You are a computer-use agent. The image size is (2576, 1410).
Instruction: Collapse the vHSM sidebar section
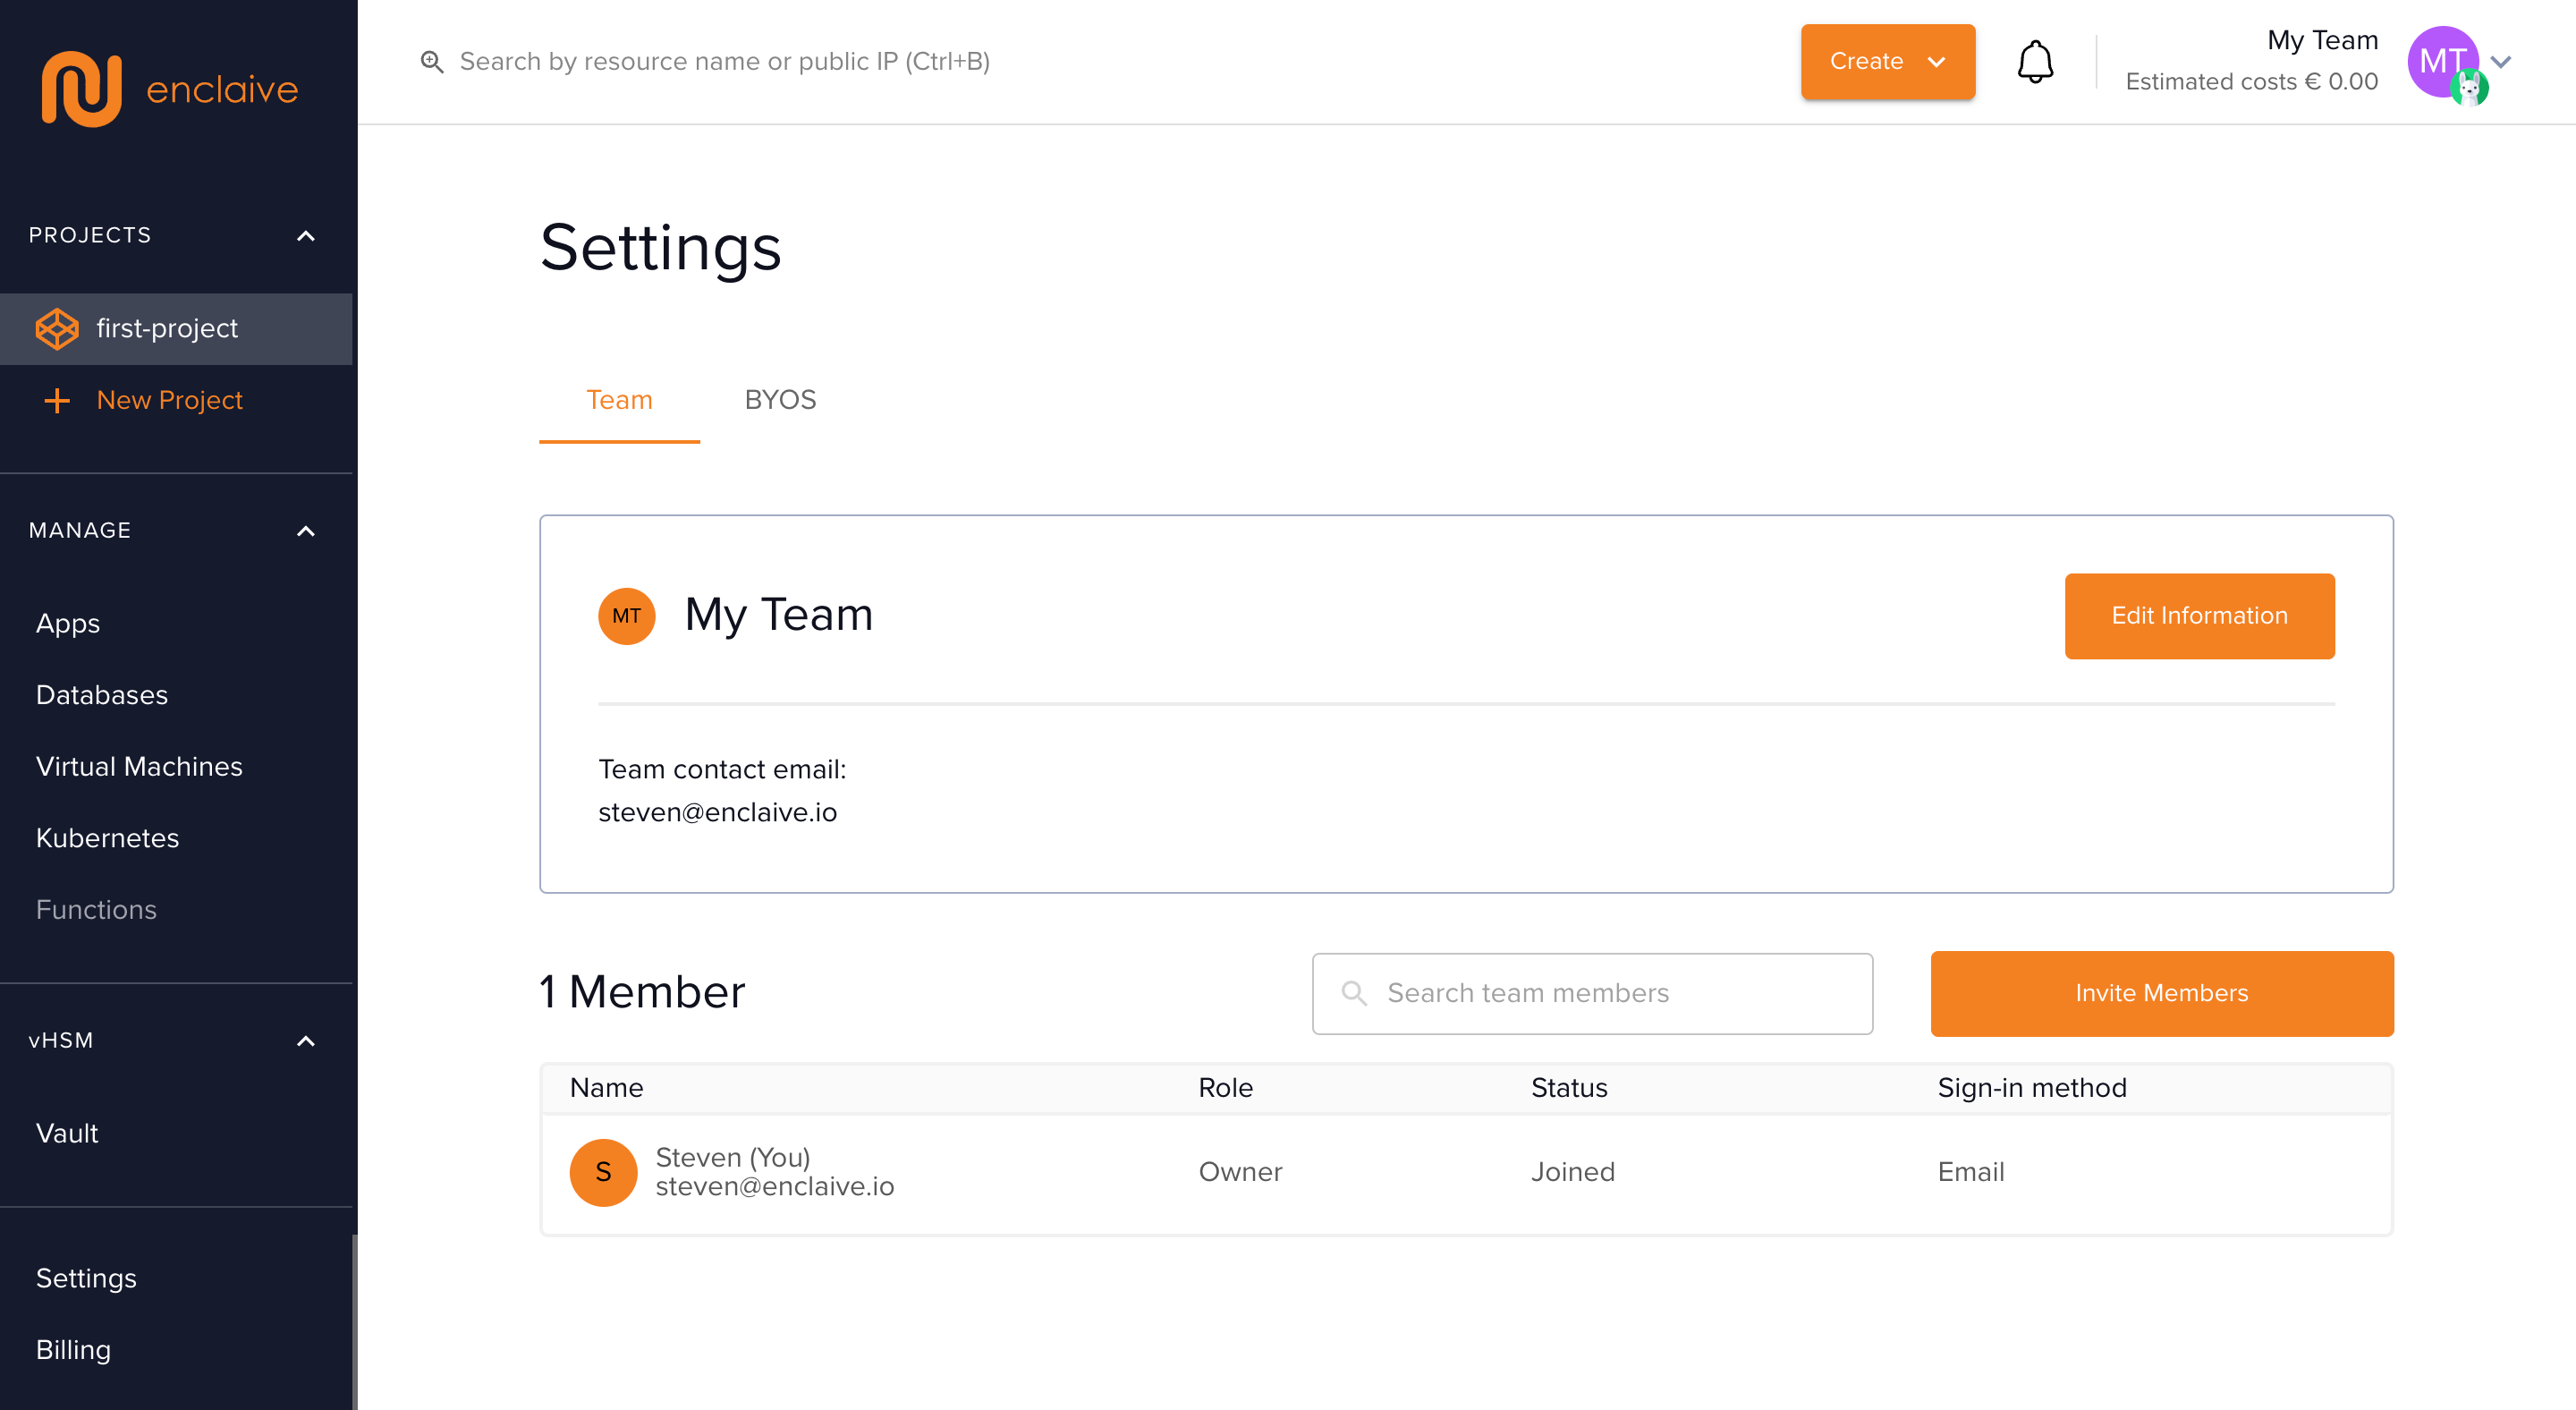[x=306, y=1041]
